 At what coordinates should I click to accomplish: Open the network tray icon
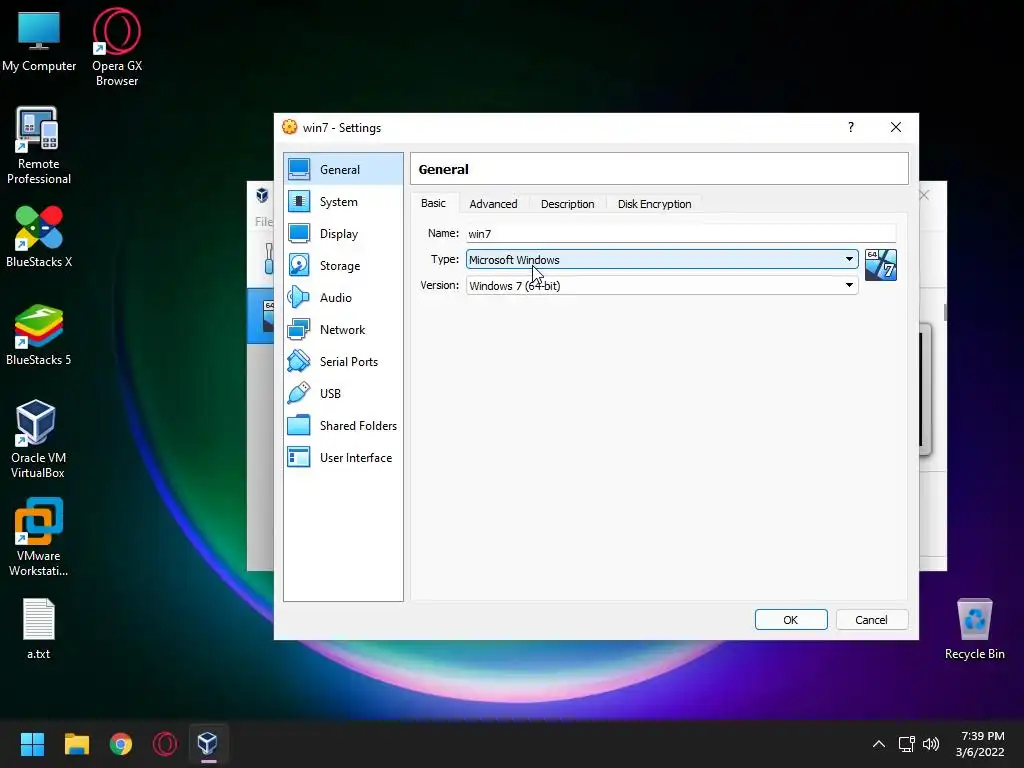point(906,744)
